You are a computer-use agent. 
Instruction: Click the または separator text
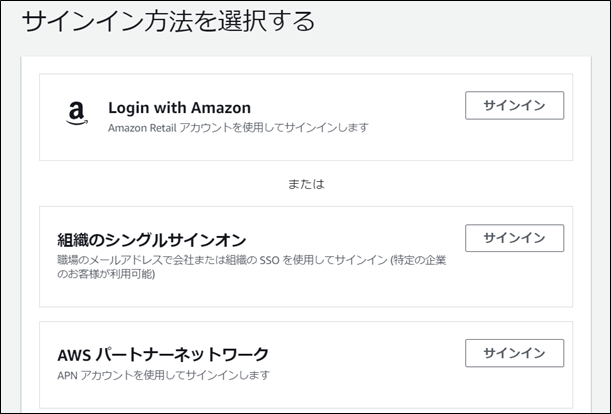(305, 184)
